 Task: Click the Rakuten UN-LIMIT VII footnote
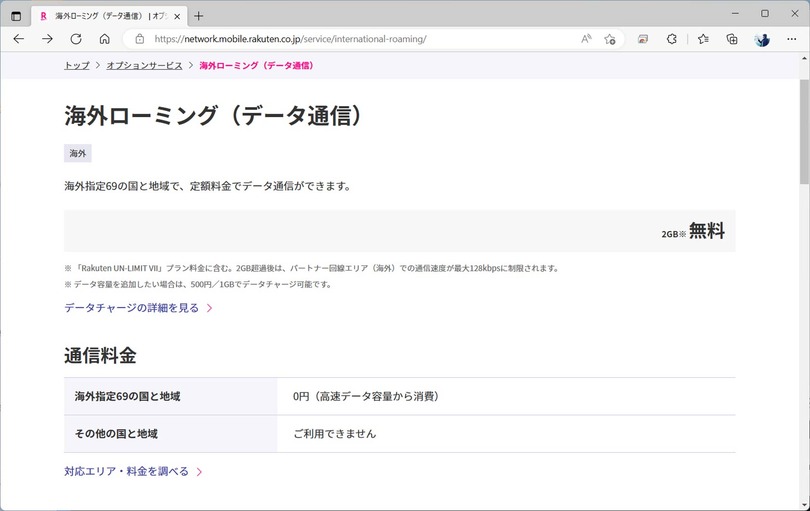coord(311,268)
